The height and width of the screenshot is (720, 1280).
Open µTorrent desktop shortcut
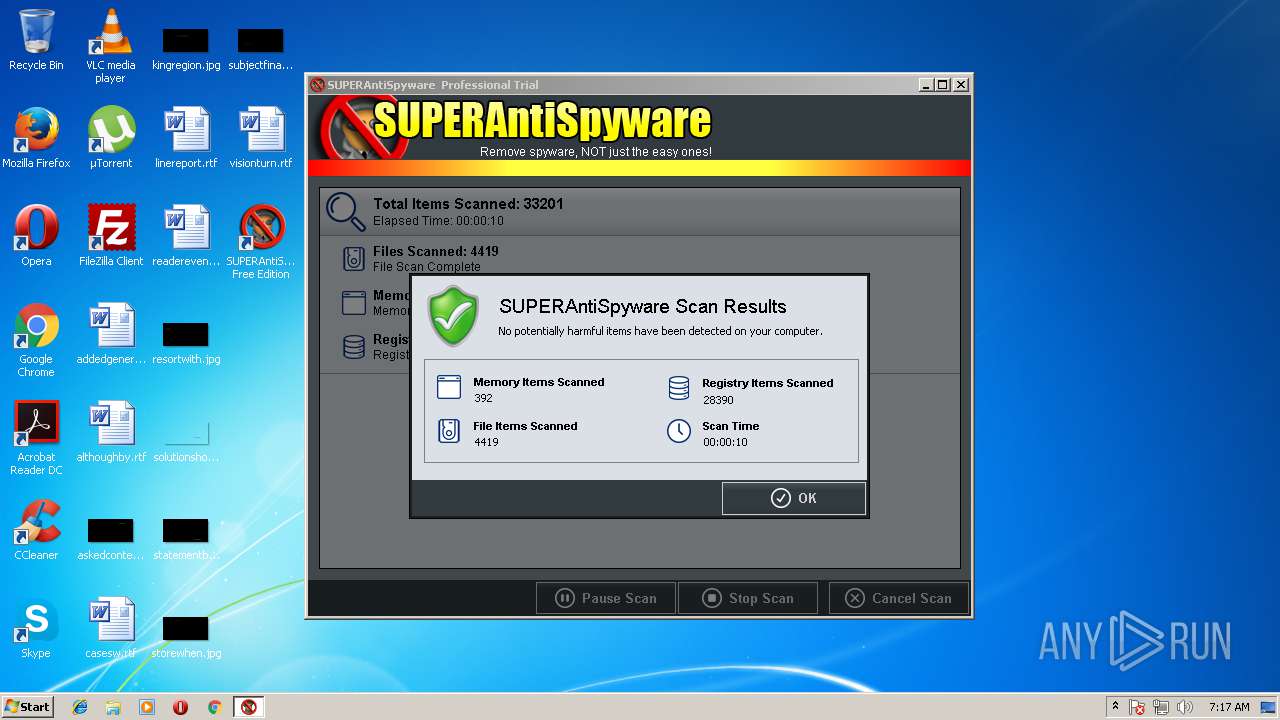(111, 138)
